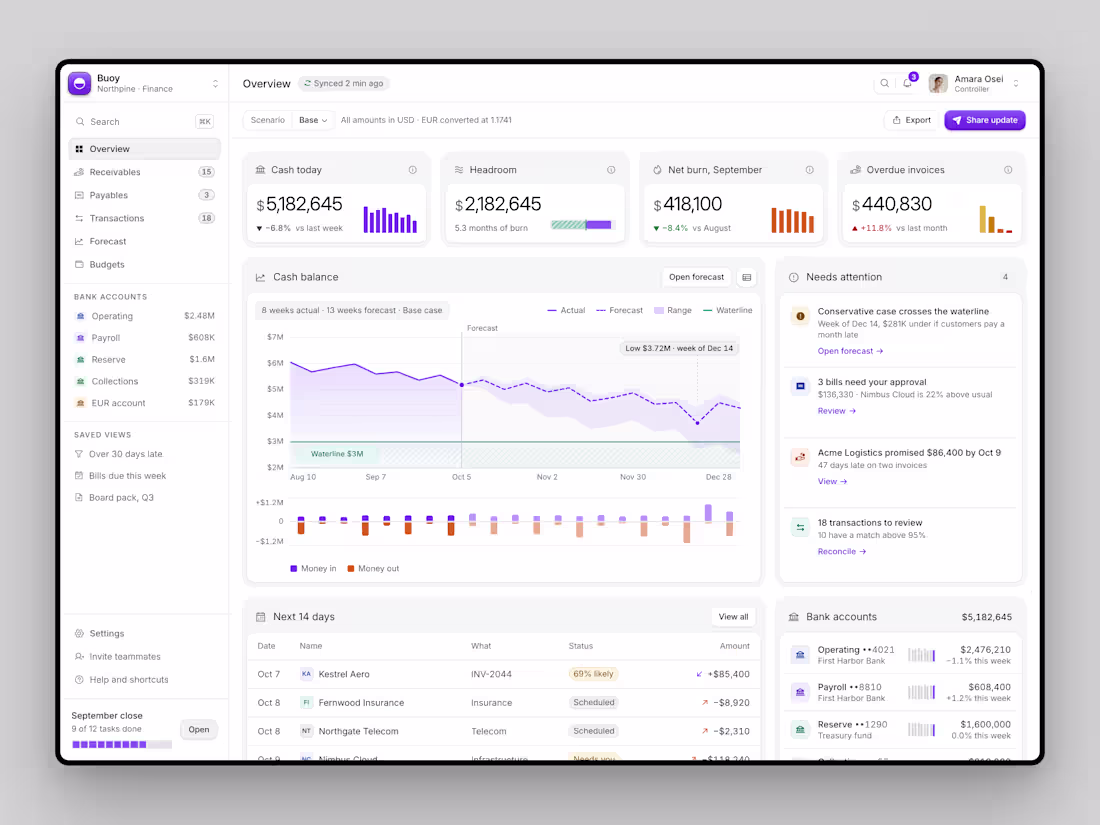
Task: Switch Cash balance to table view icon
Action: pyautogui.click(x=746, y=277)
